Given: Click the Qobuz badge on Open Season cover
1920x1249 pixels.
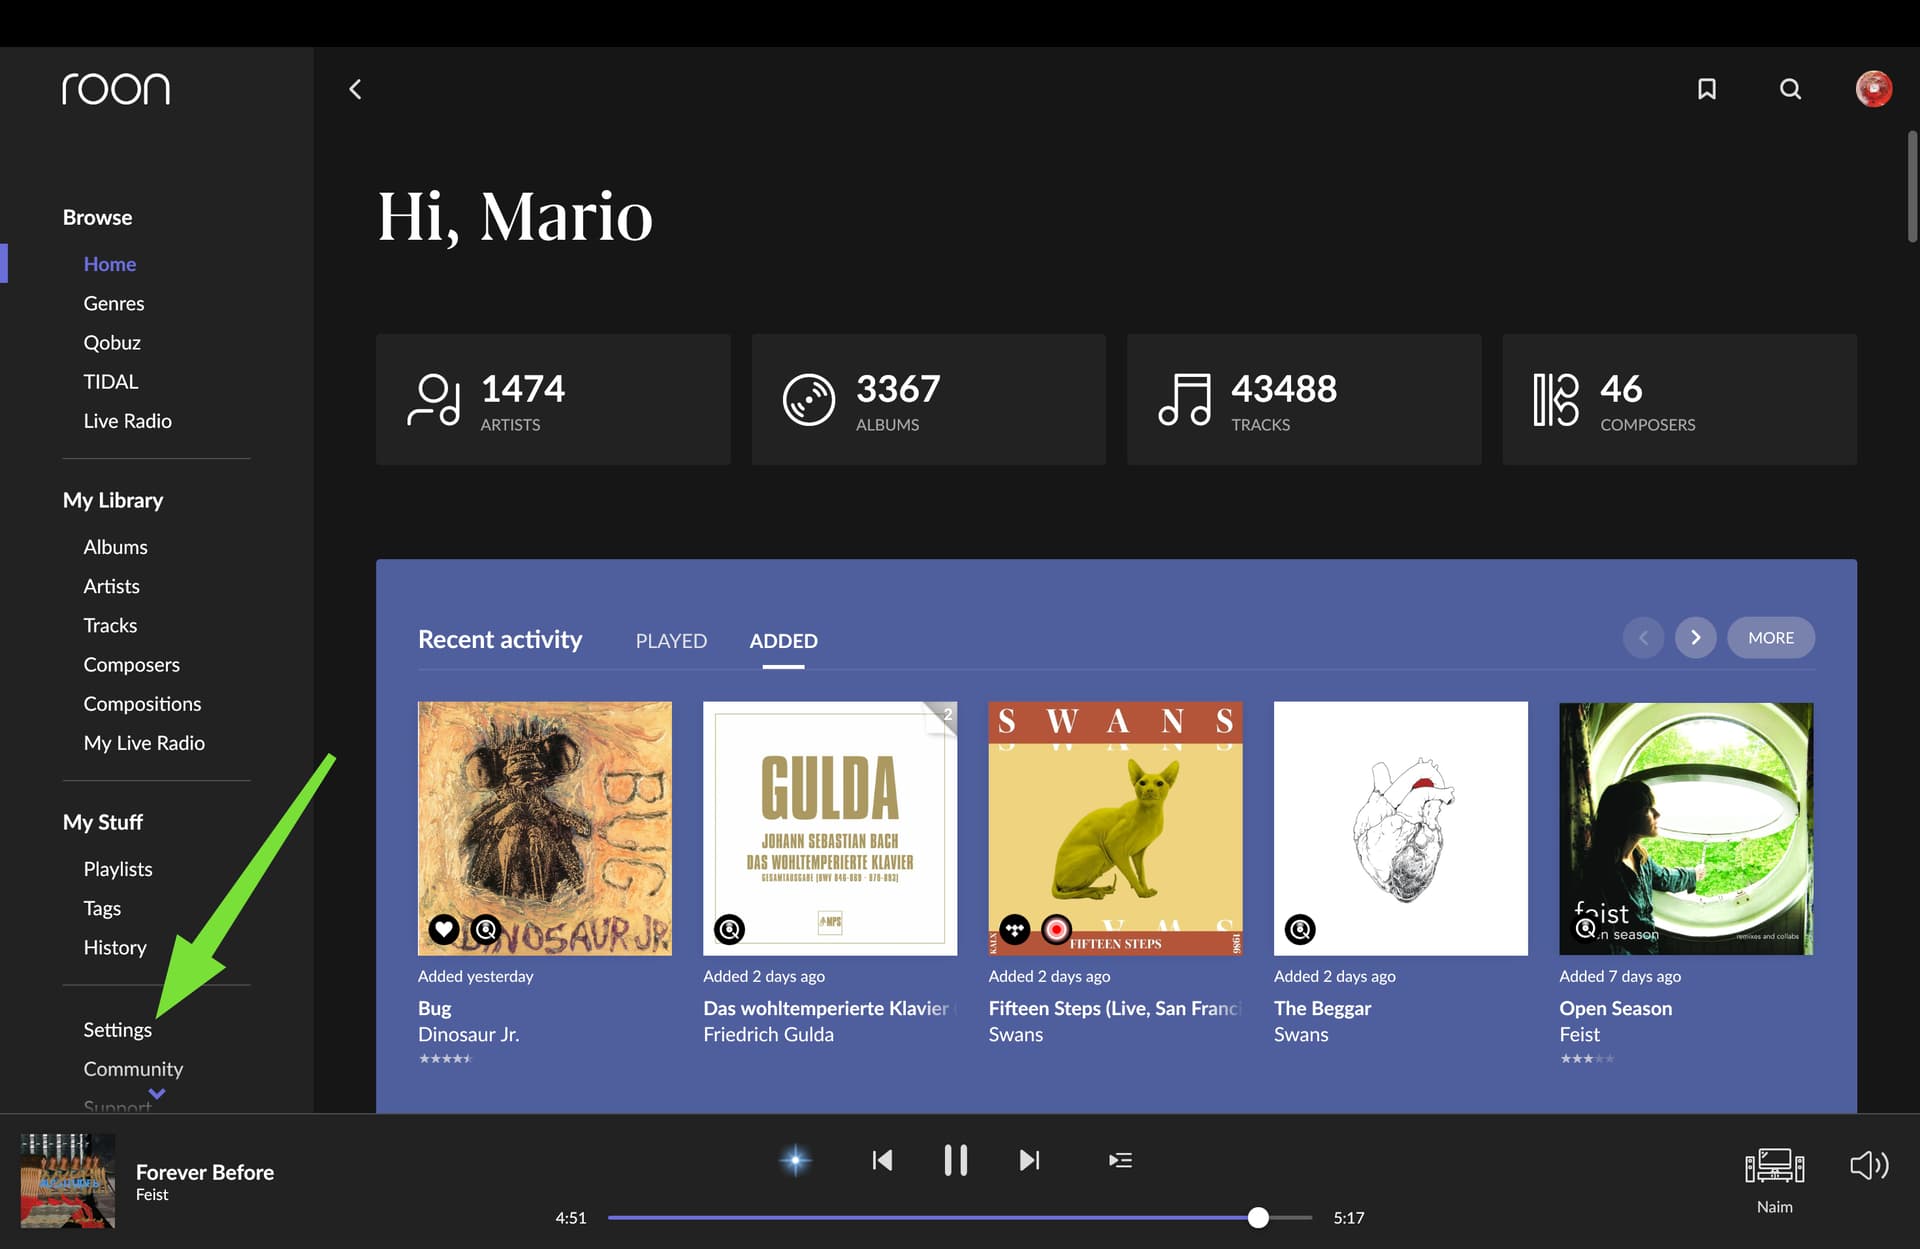Looking at the screenshot, I should pos(1585,929).
